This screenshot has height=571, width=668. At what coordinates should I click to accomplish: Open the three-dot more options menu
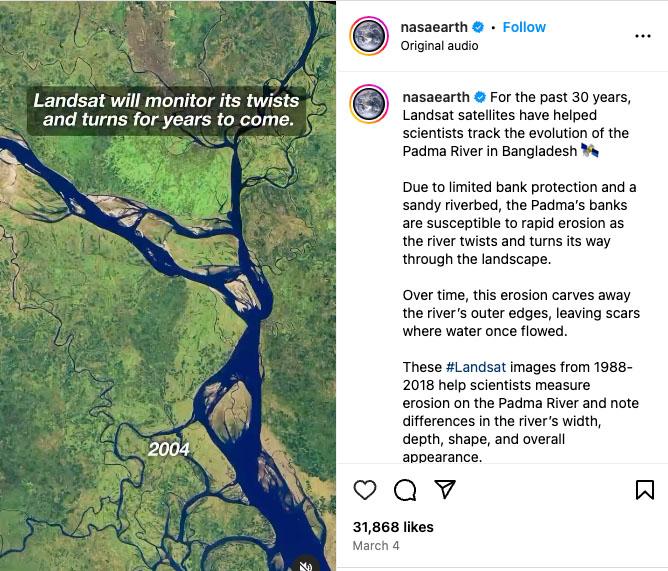coord(643,36)
